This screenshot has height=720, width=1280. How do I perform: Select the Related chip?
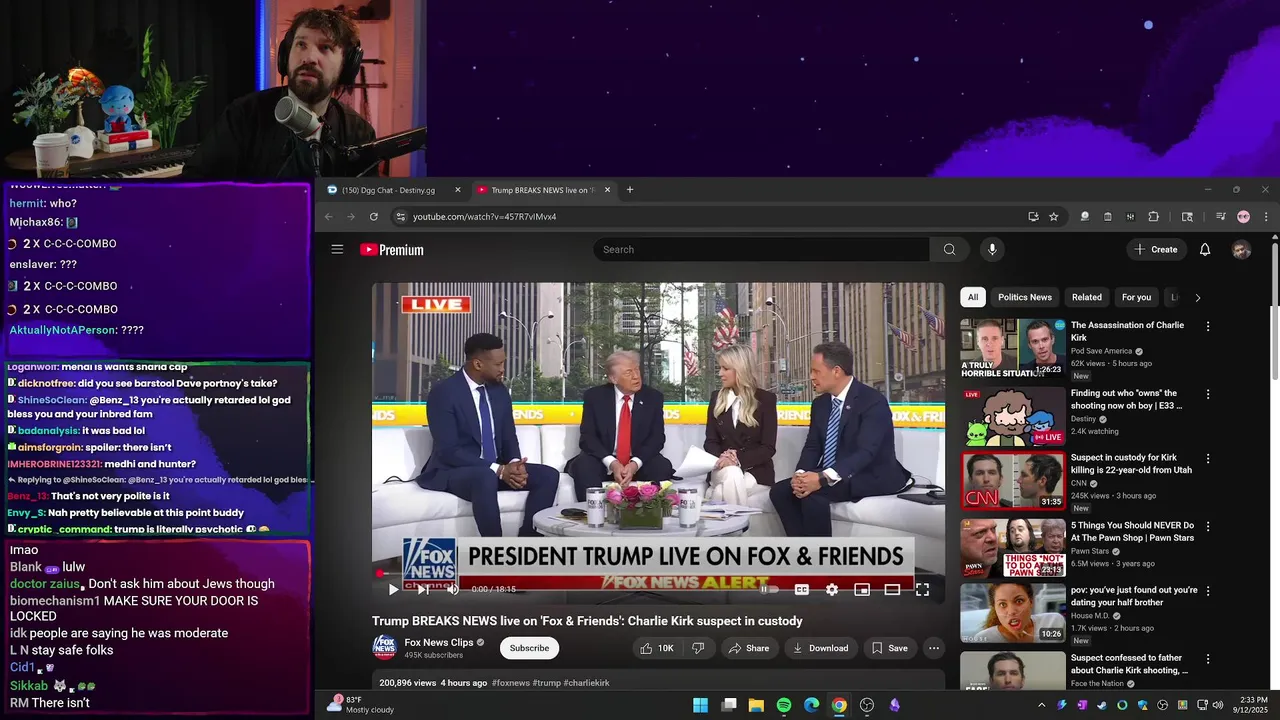[x=1087, y=297]
